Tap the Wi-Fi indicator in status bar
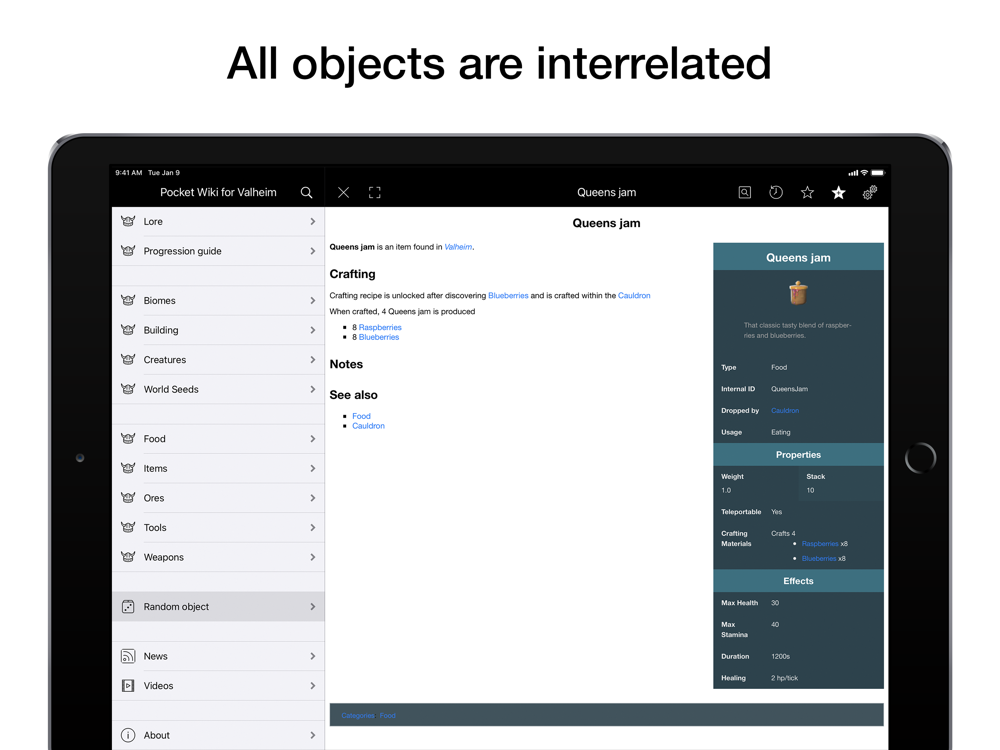This screenshot has height=750, width=1000. [x=864, y=173]
